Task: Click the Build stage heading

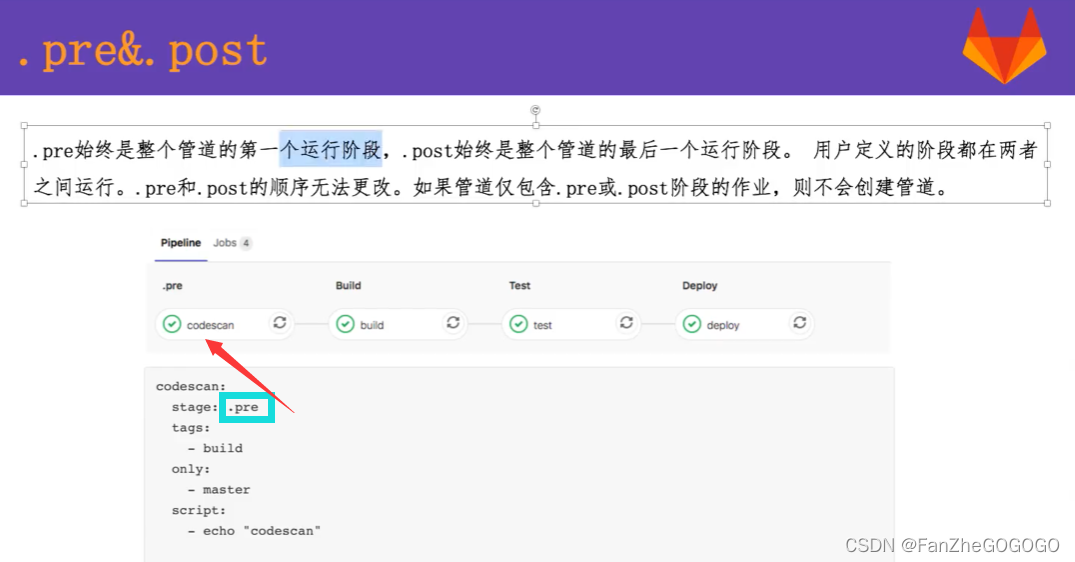Action: 348,285
